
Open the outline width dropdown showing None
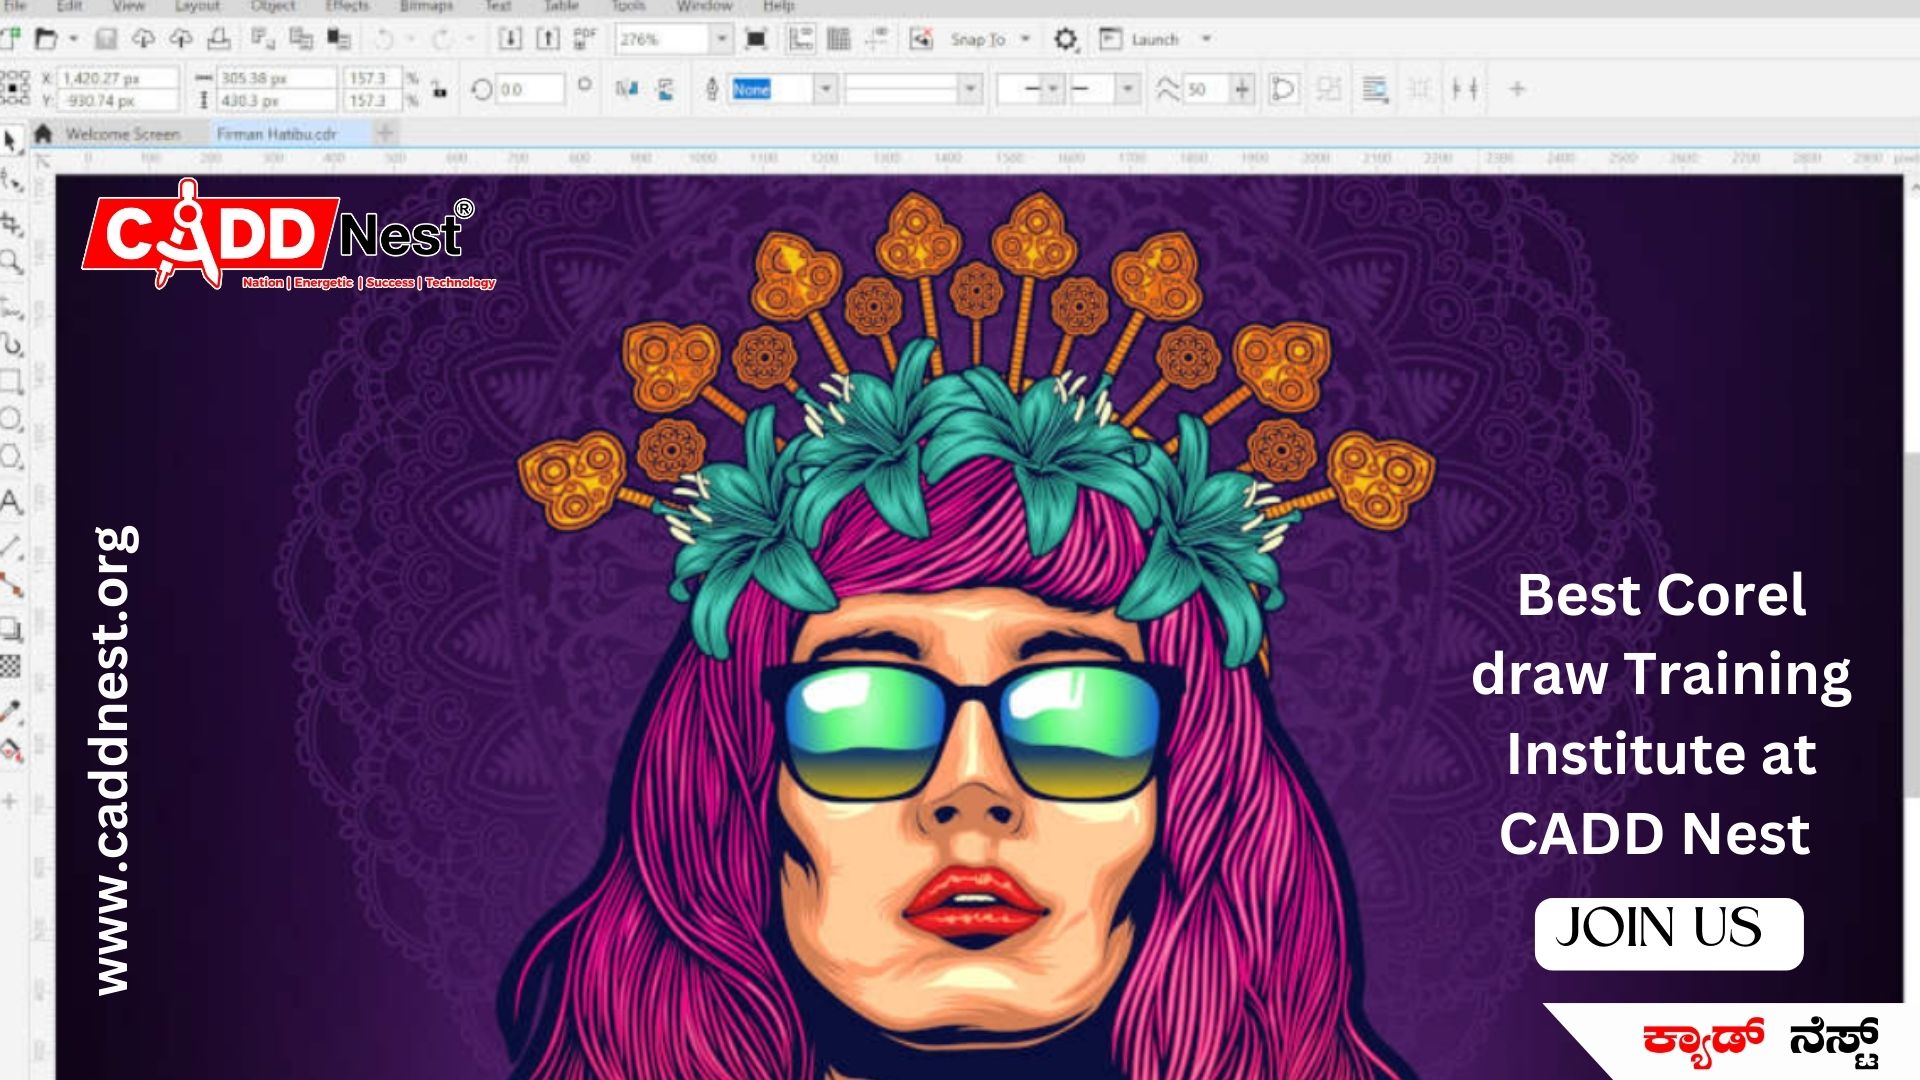pos(826,89)
